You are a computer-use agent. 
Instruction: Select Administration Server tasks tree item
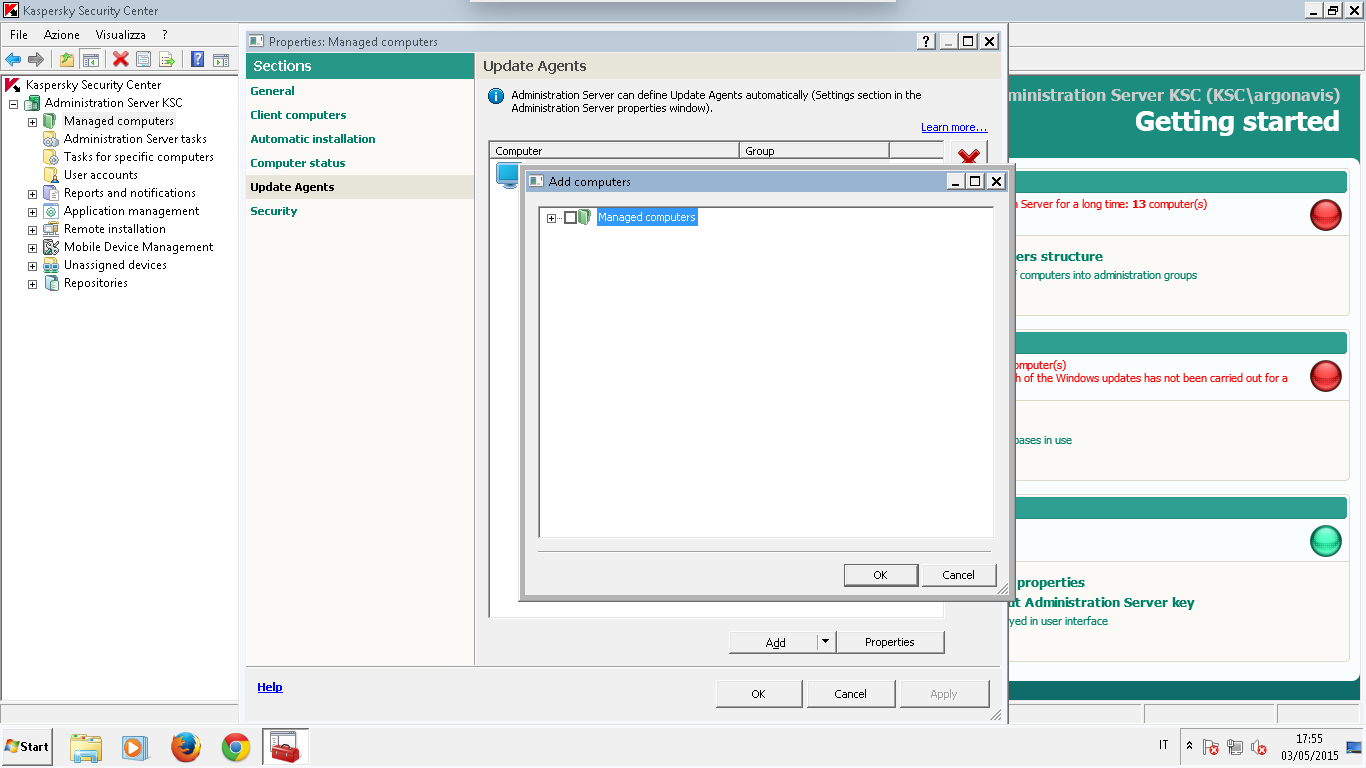point(135,139)
